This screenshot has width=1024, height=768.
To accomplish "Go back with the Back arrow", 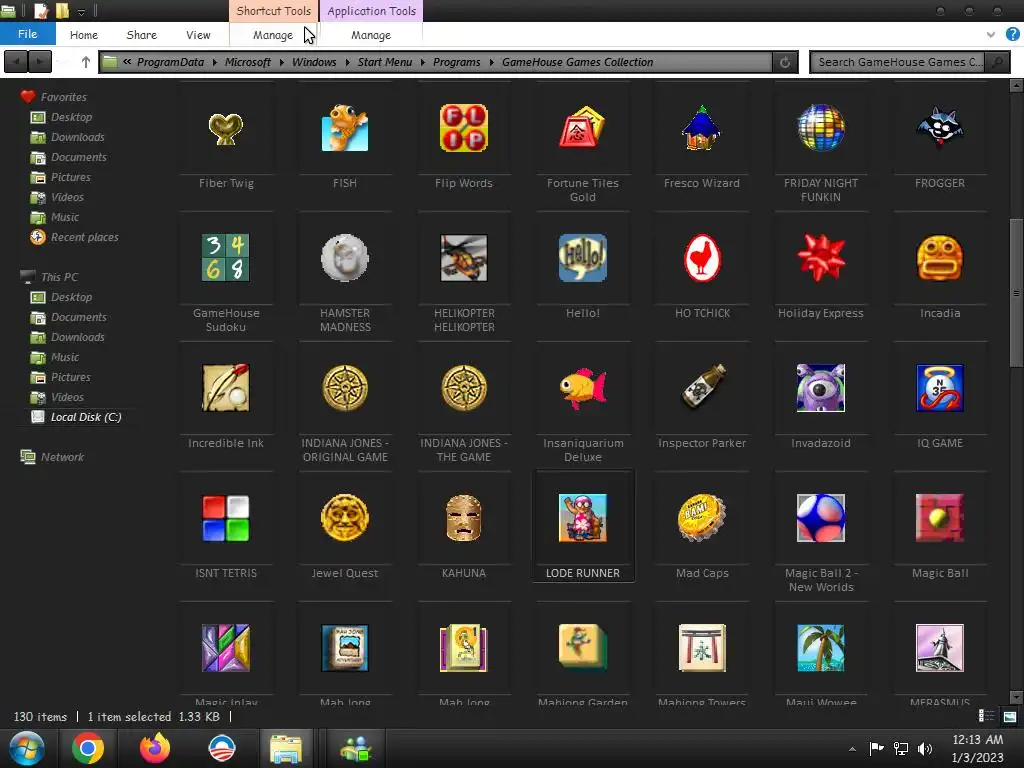I will pyautogui.click(x=16, y=62).
